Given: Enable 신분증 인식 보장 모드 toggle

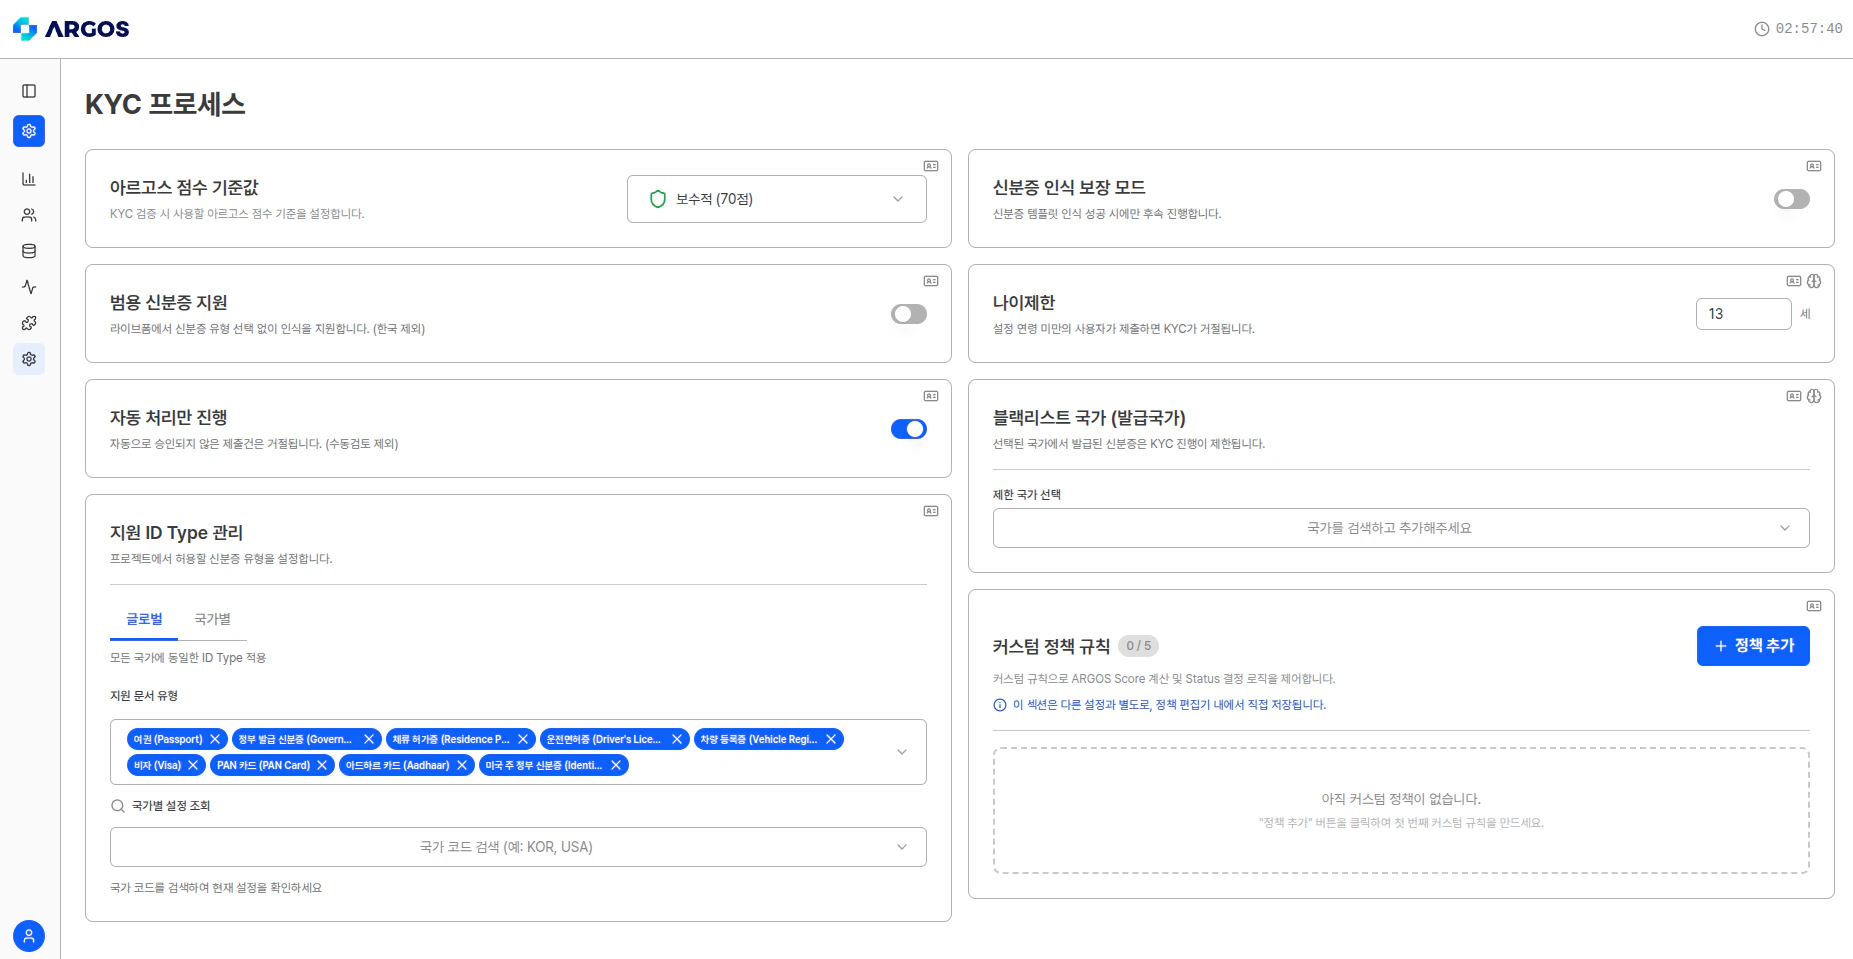Looking at the screenshot, I should click(x=1791, y=199).
